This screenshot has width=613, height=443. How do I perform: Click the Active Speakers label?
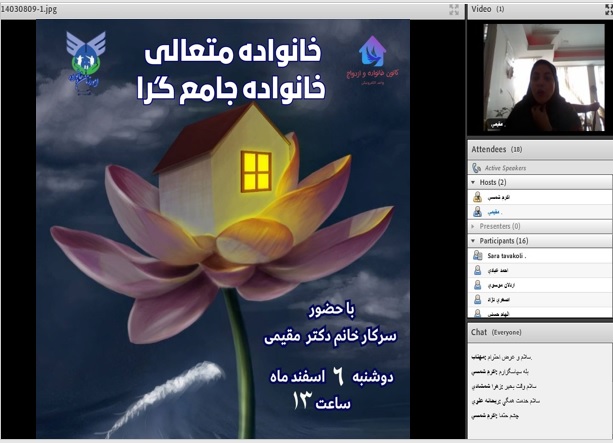click(x=505, y=168)
